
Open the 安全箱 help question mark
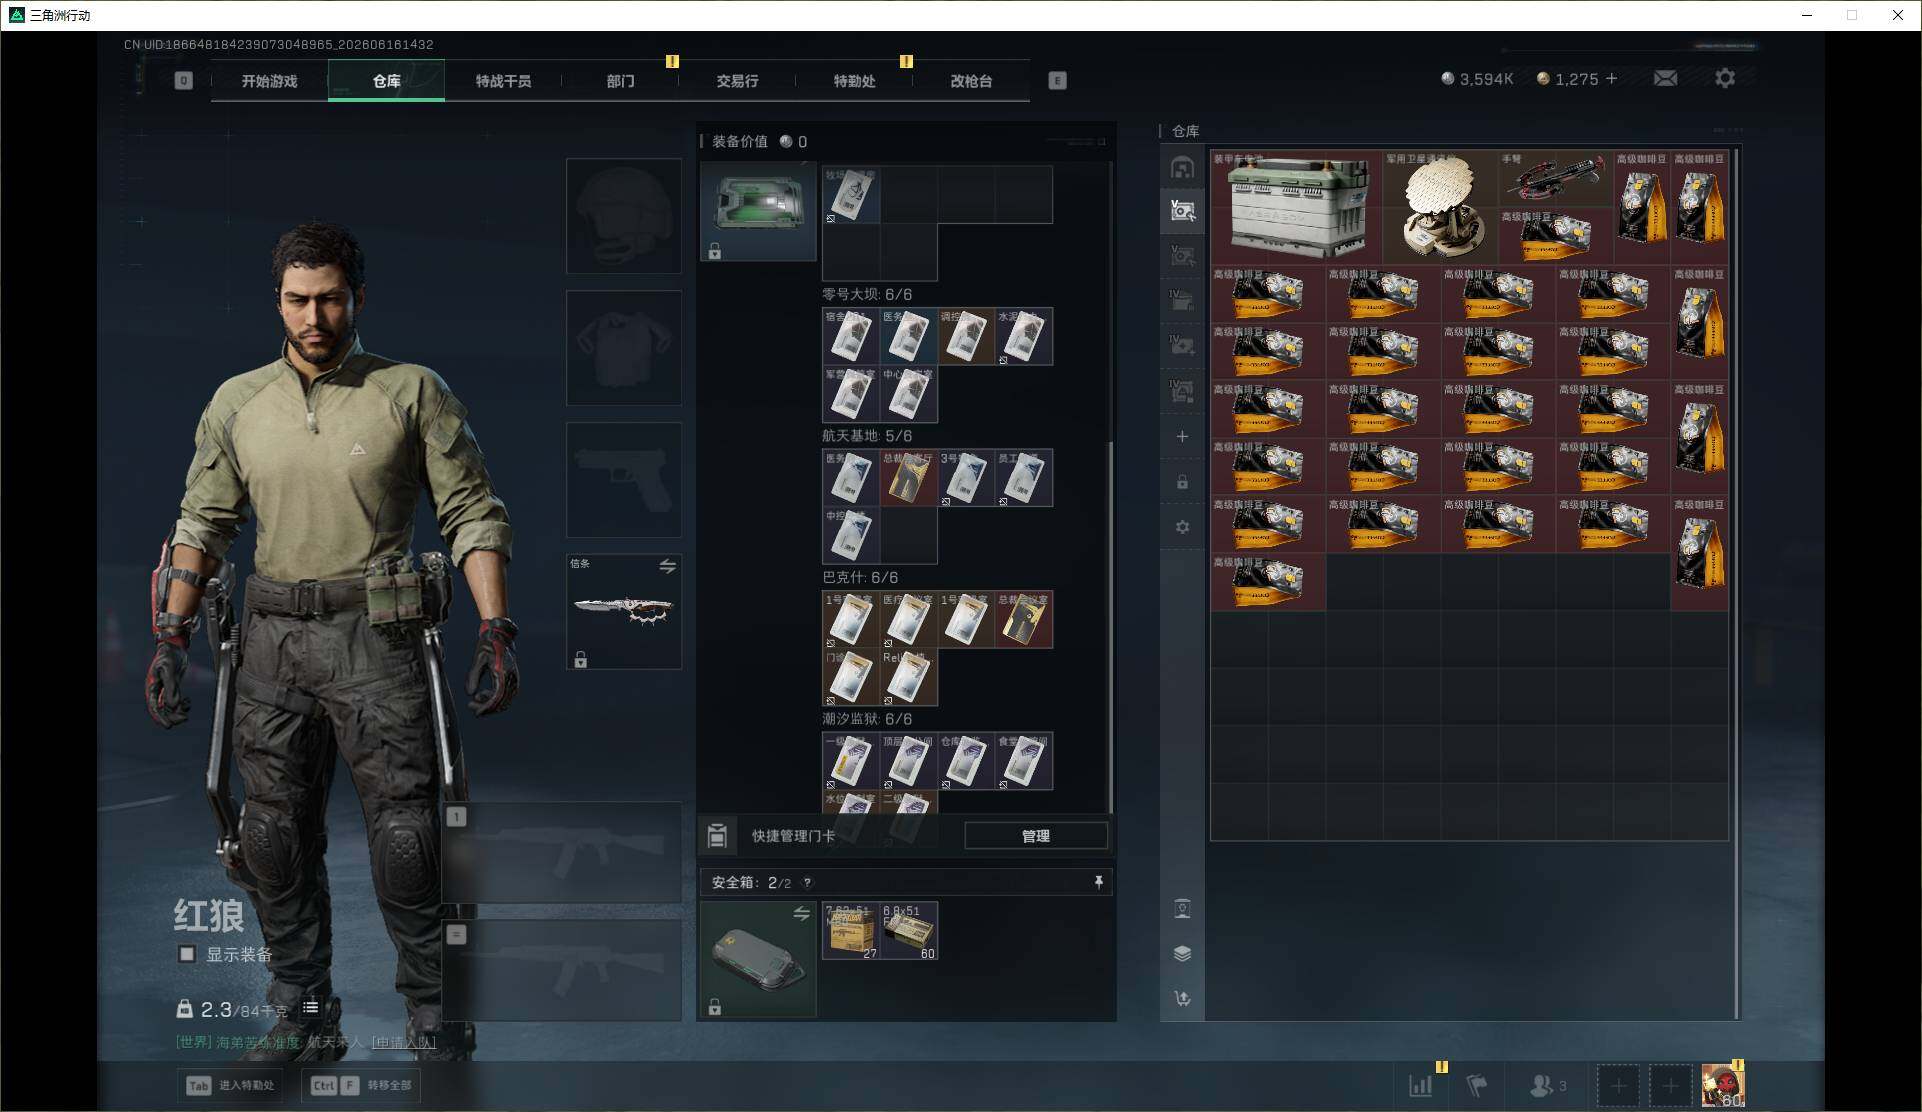point(807,883)
